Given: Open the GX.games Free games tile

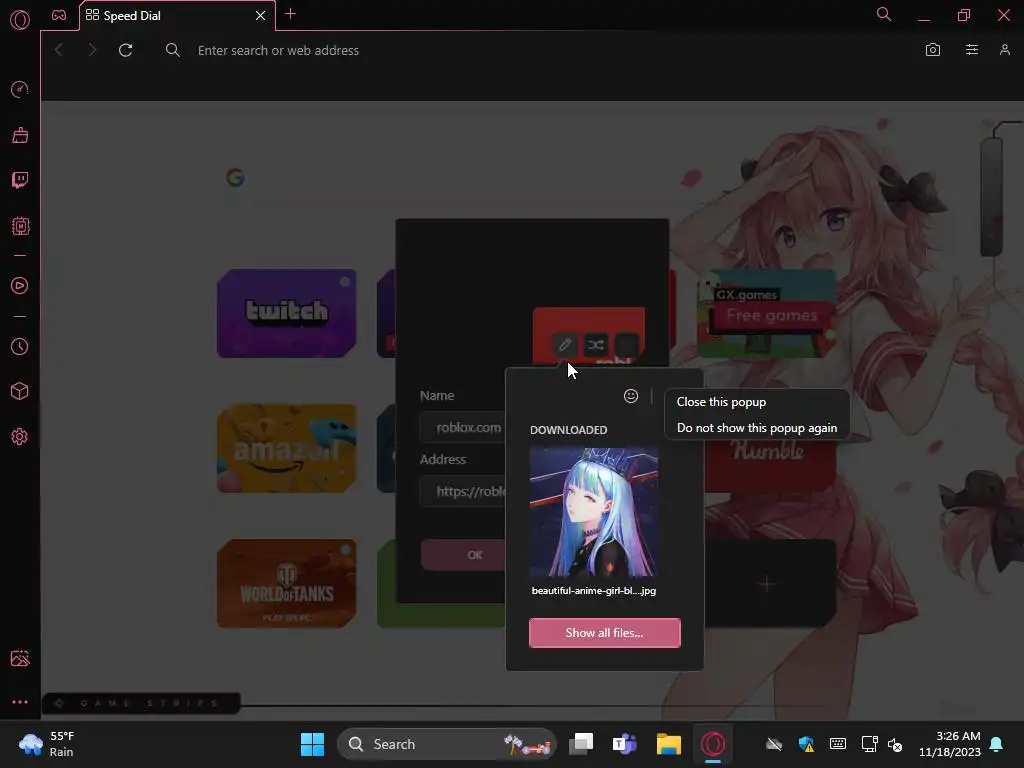Looking at the screenshot, I should click(x=767, y=313).
